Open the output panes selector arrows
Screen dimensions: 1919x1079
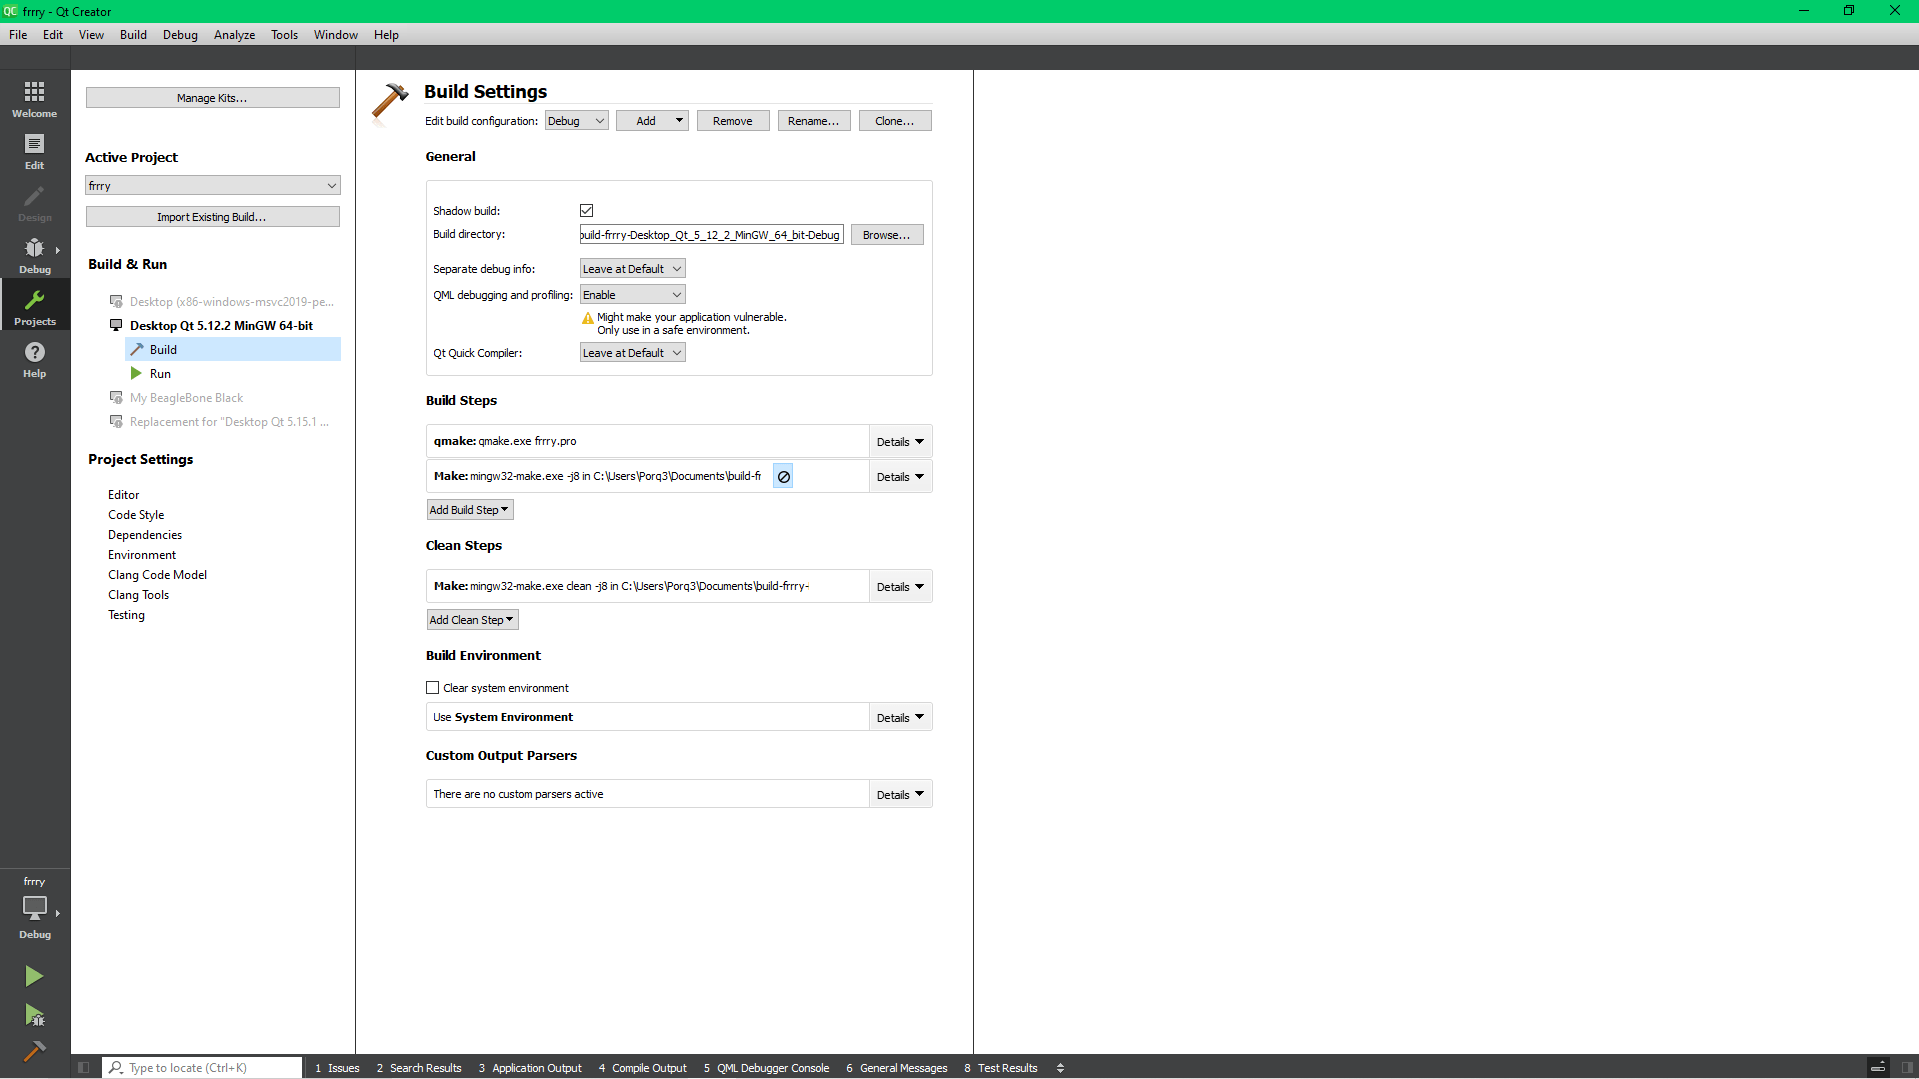[1060, 1068]
